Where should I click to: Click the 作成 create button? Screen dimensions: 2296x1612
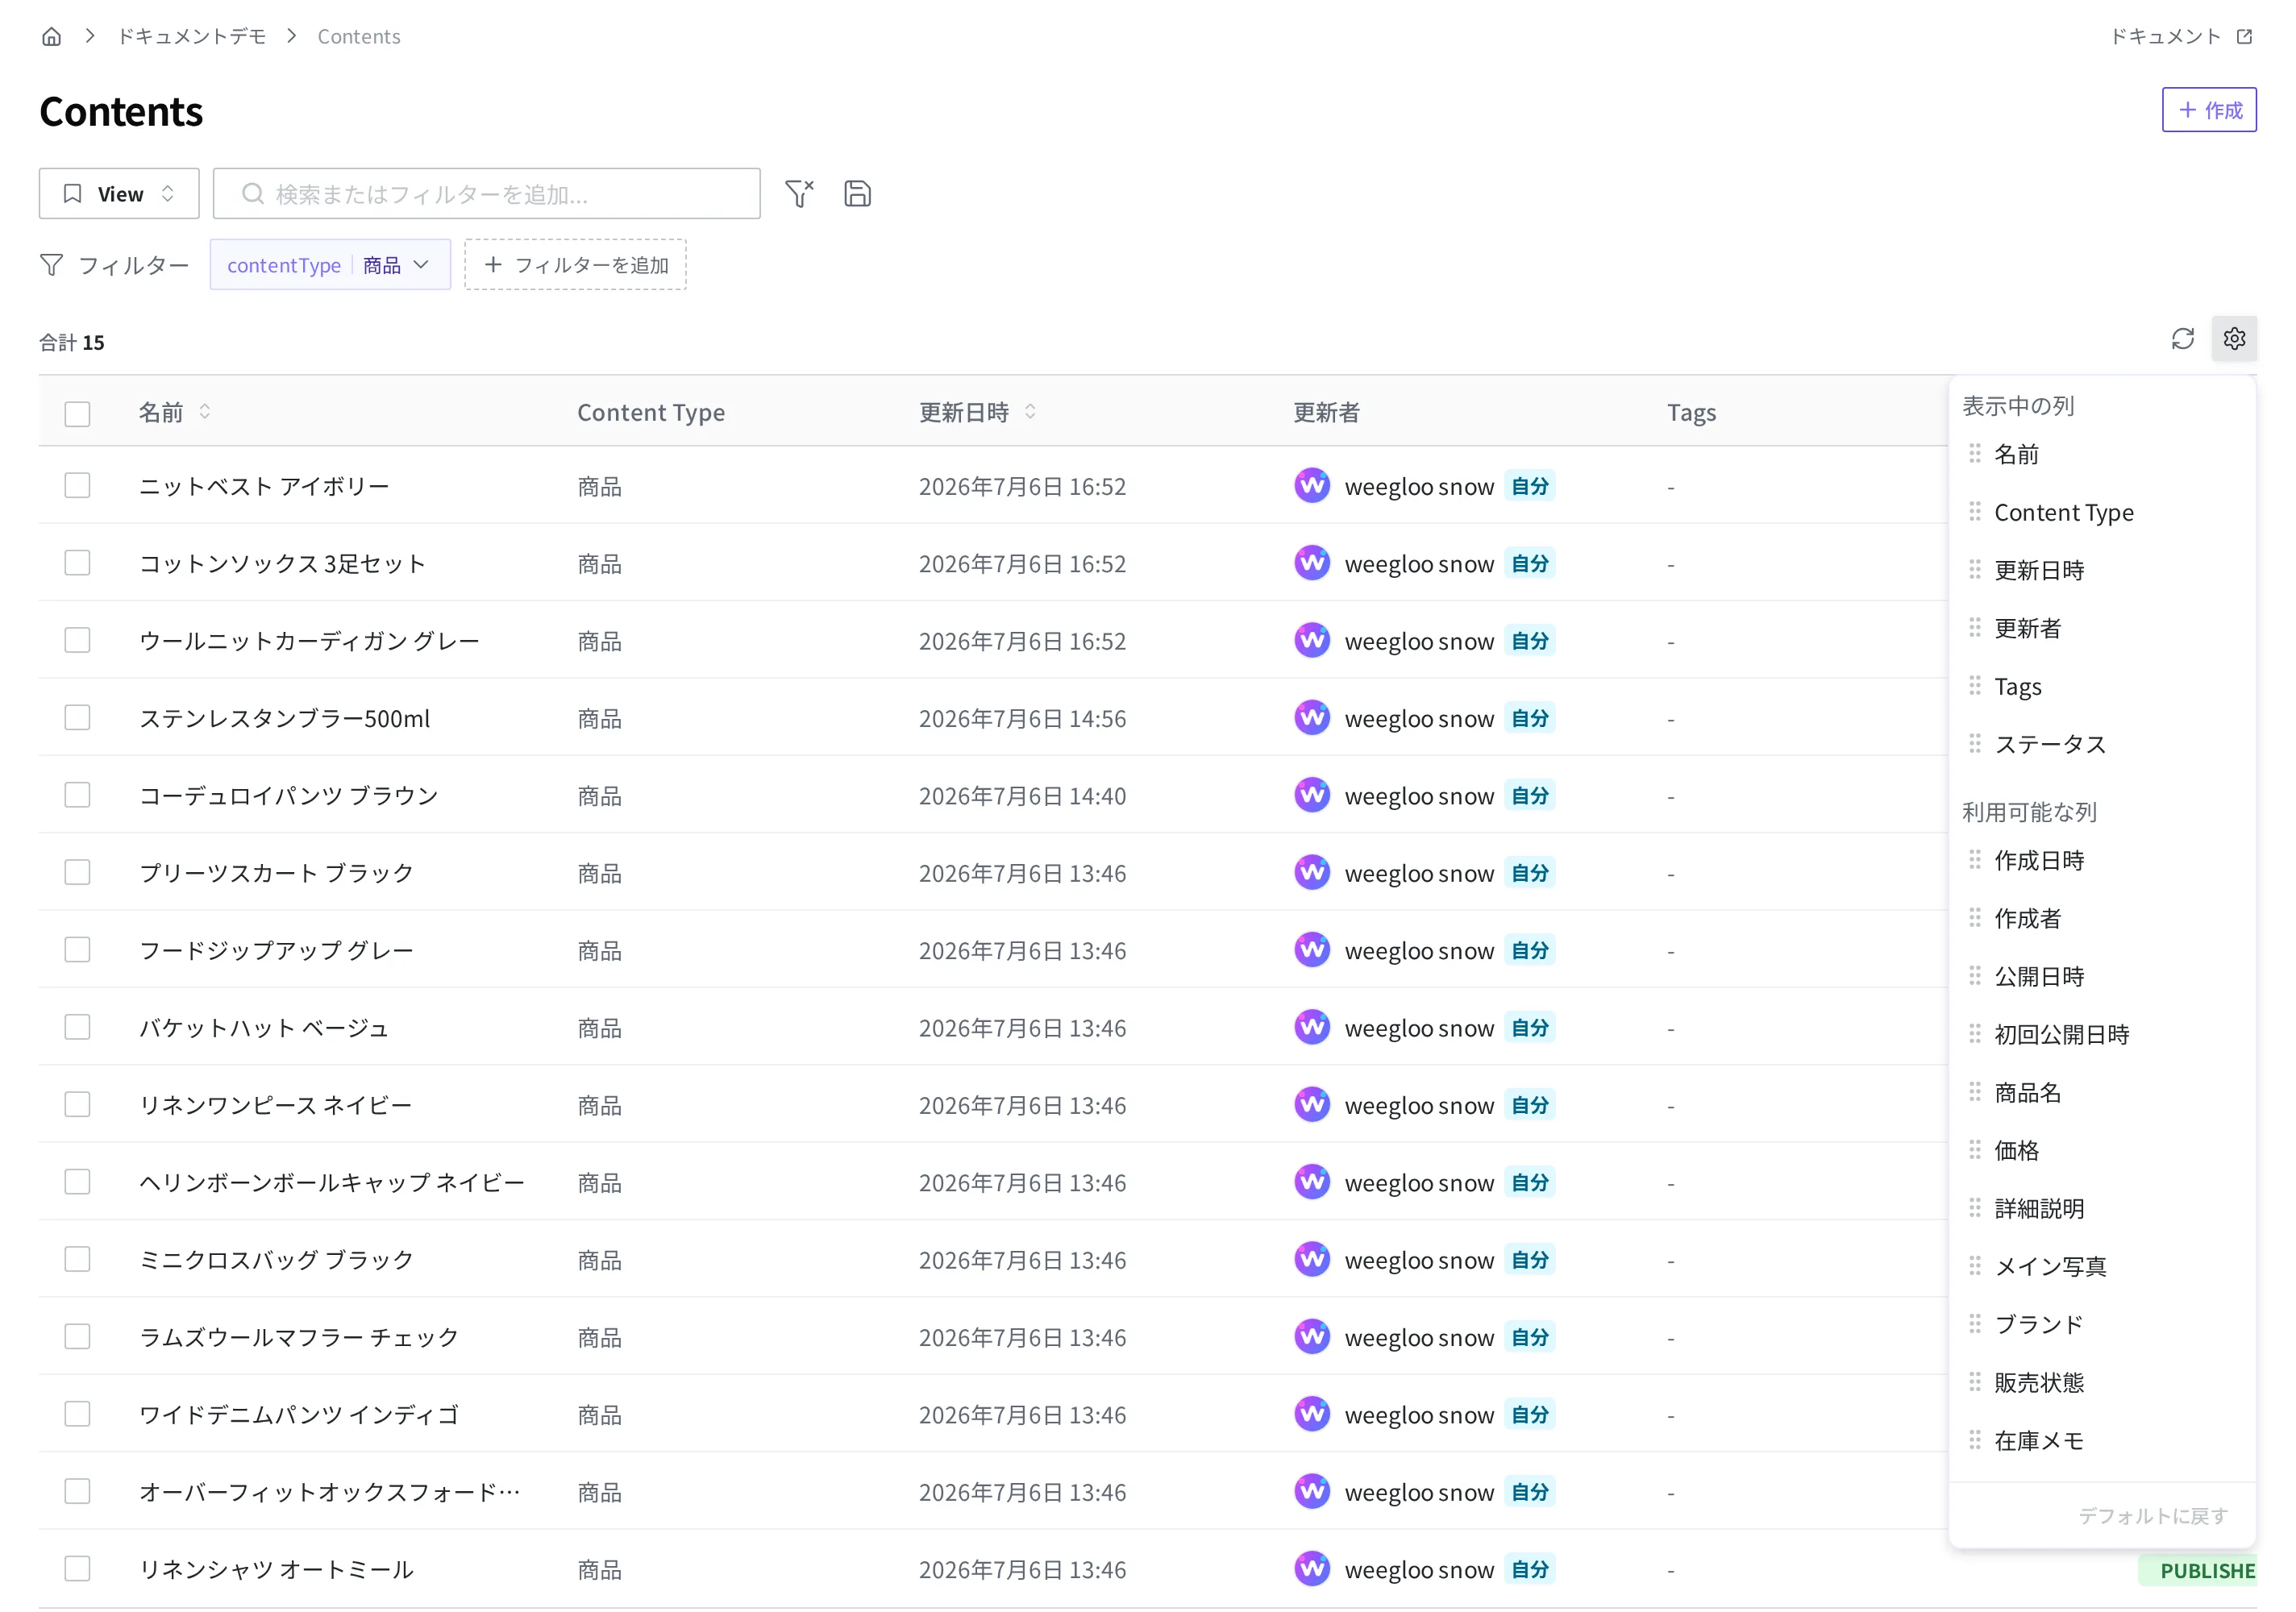(2209, 110)
